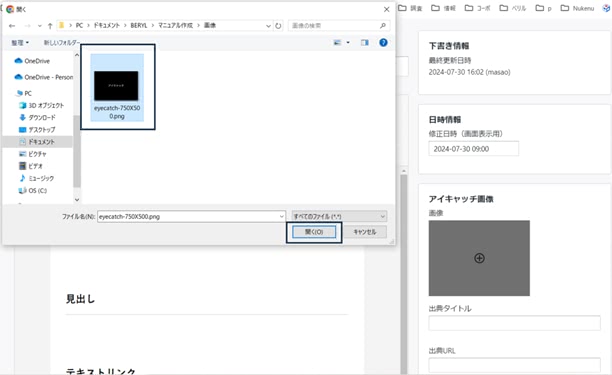Open the 情報 bookmark folder
Image resolution: width=612 pixels, height=375 pixels.
pos(443,8)
